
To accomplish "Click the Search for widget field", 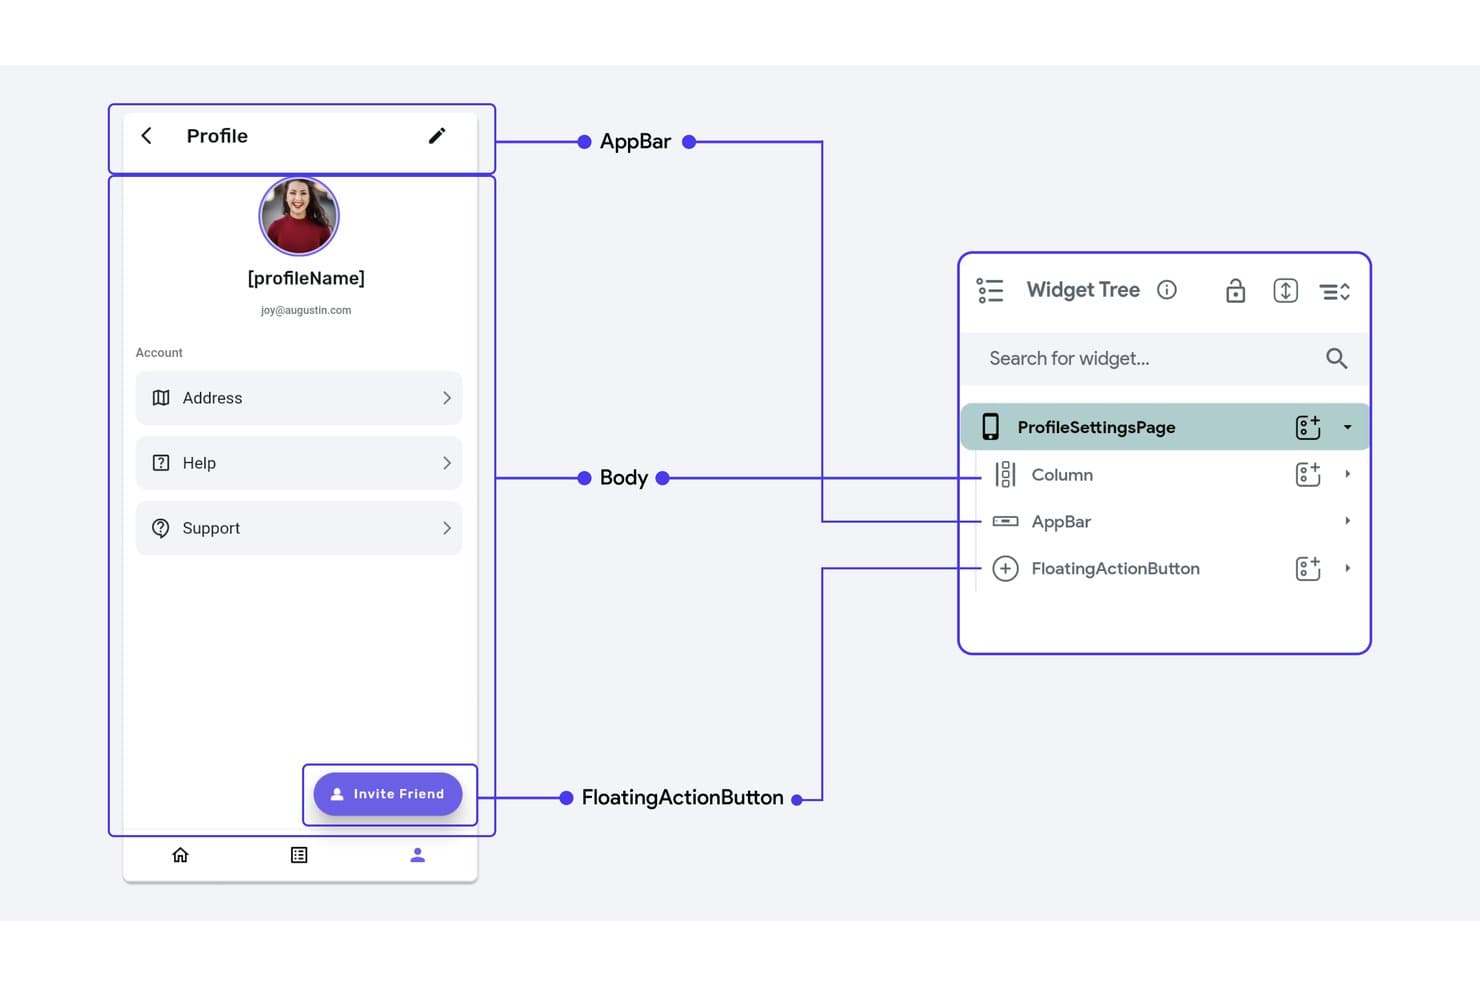I will [1164, 358].
